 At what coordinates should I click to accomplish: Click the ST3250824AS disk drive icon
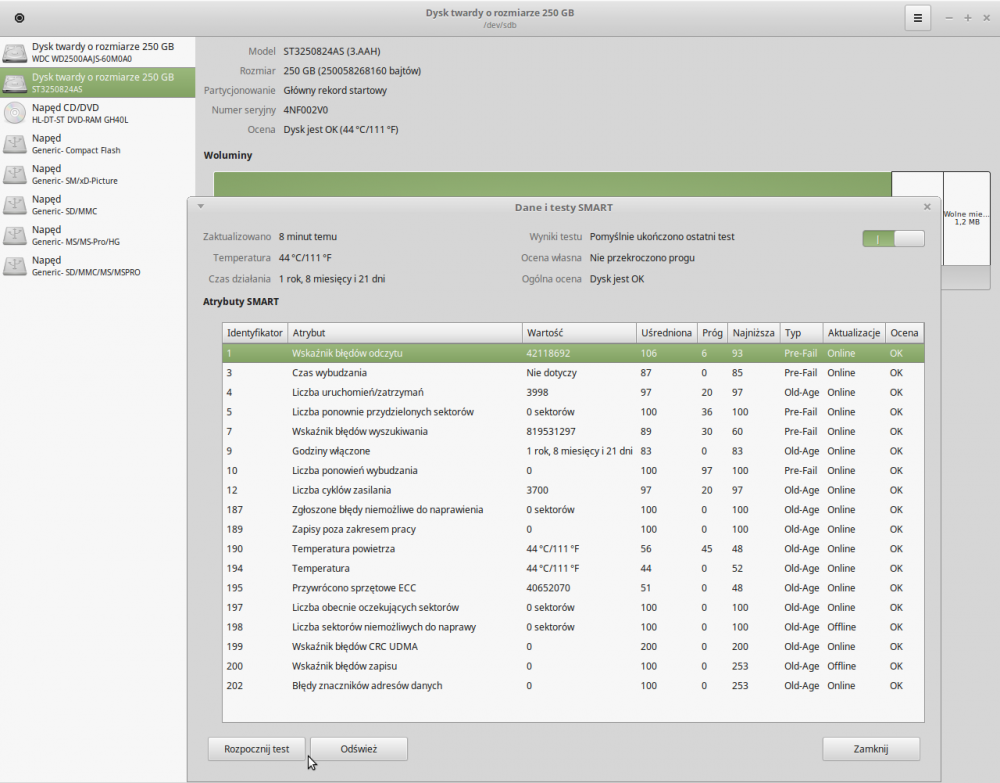pyautogui.click(x=15, y=82)
